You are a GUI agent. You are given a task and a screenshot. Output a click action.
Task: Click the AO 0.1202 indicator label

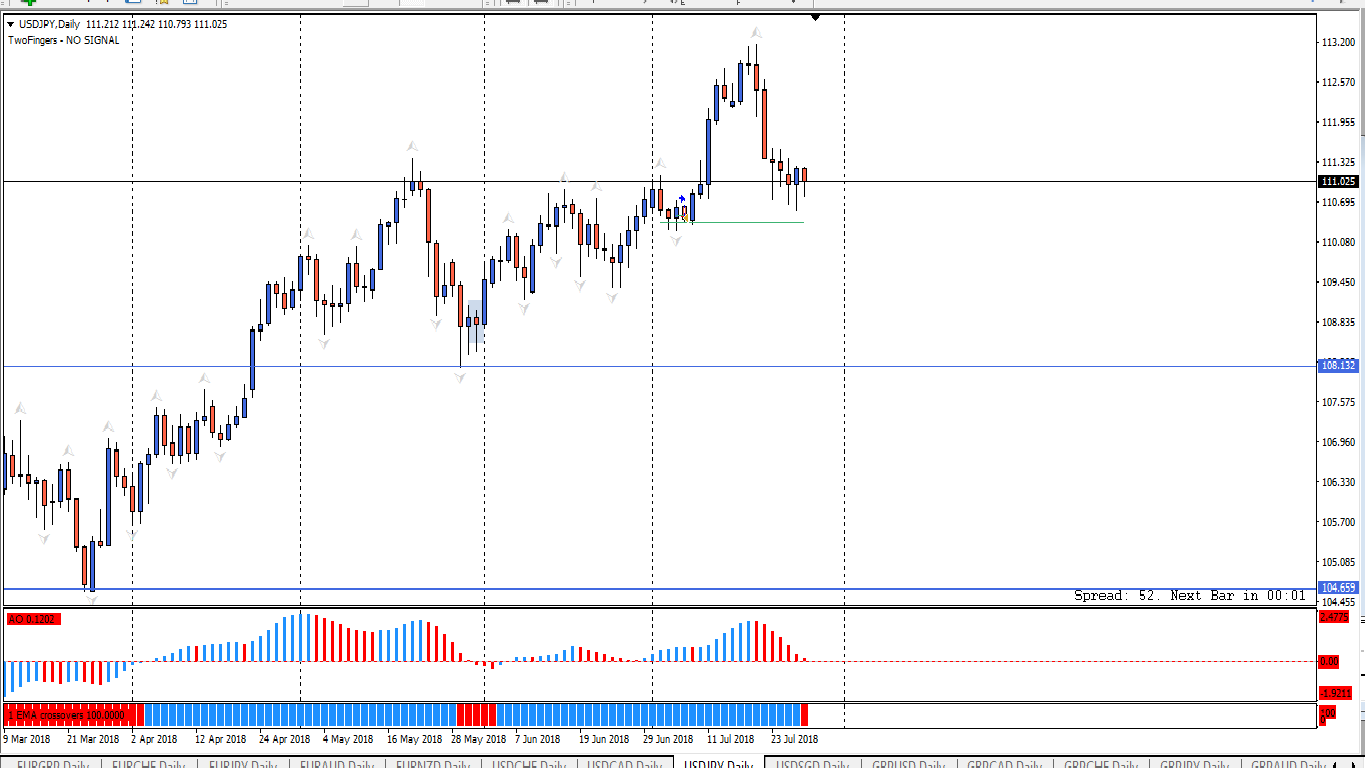pos(34,619)
